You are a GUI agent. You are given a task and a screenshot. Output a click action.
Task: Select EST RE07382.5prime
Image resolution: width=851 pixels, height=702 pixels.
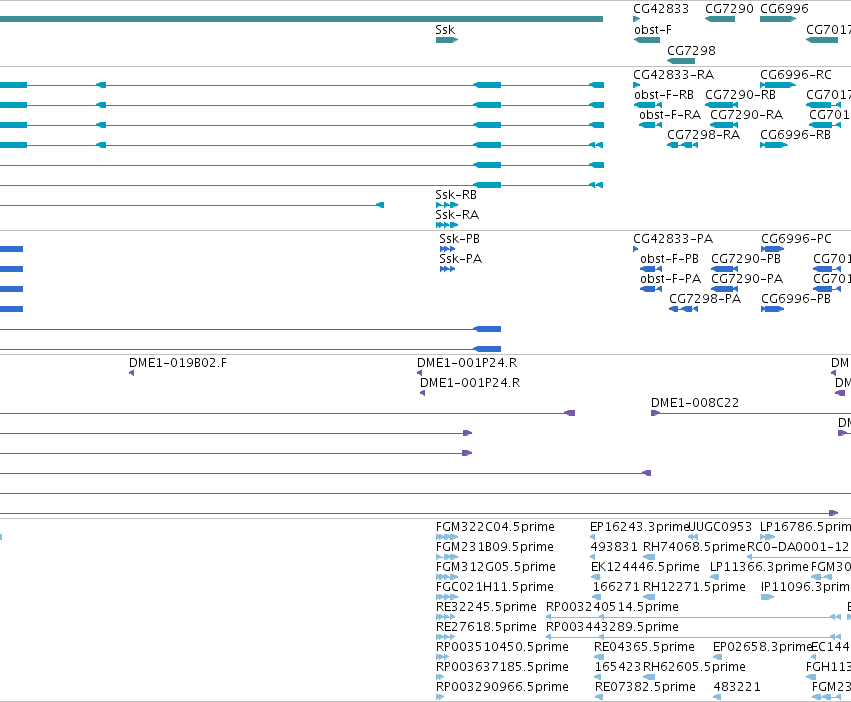tap(645, 687)
